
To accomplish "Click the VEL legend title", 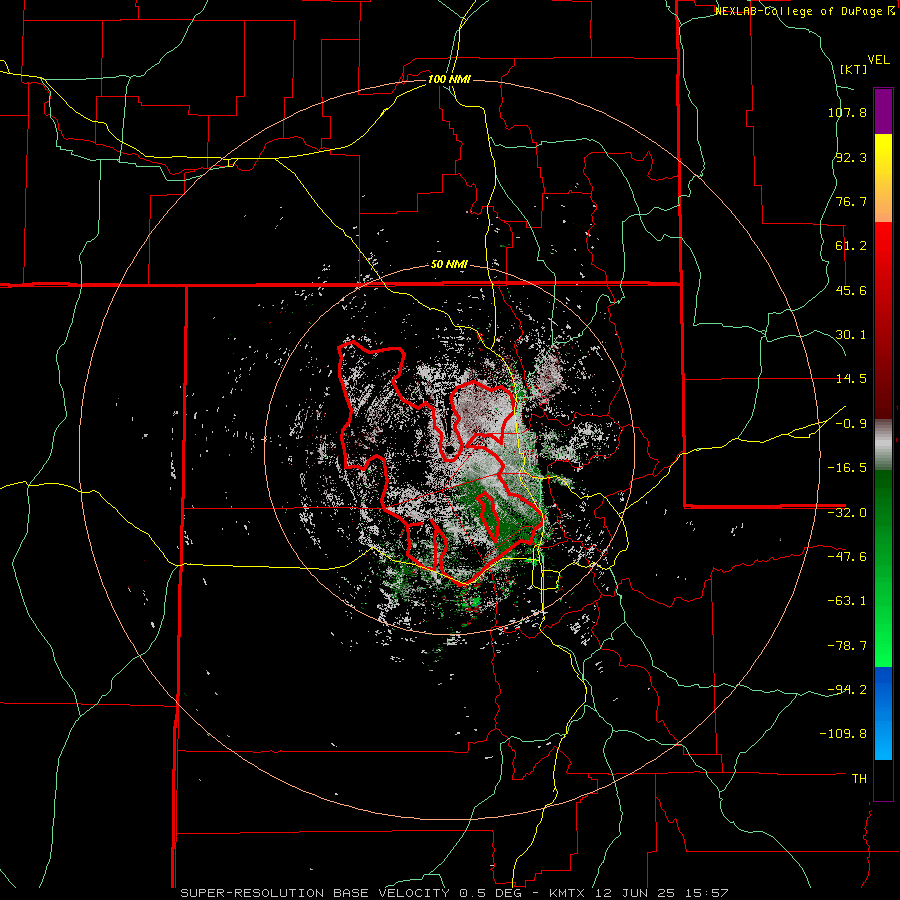I will tap(879, 60).
